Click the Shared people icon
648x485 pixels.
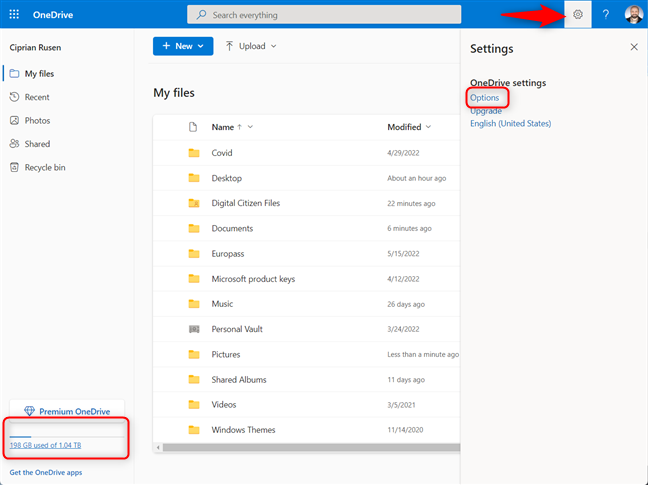pos(14,144)
